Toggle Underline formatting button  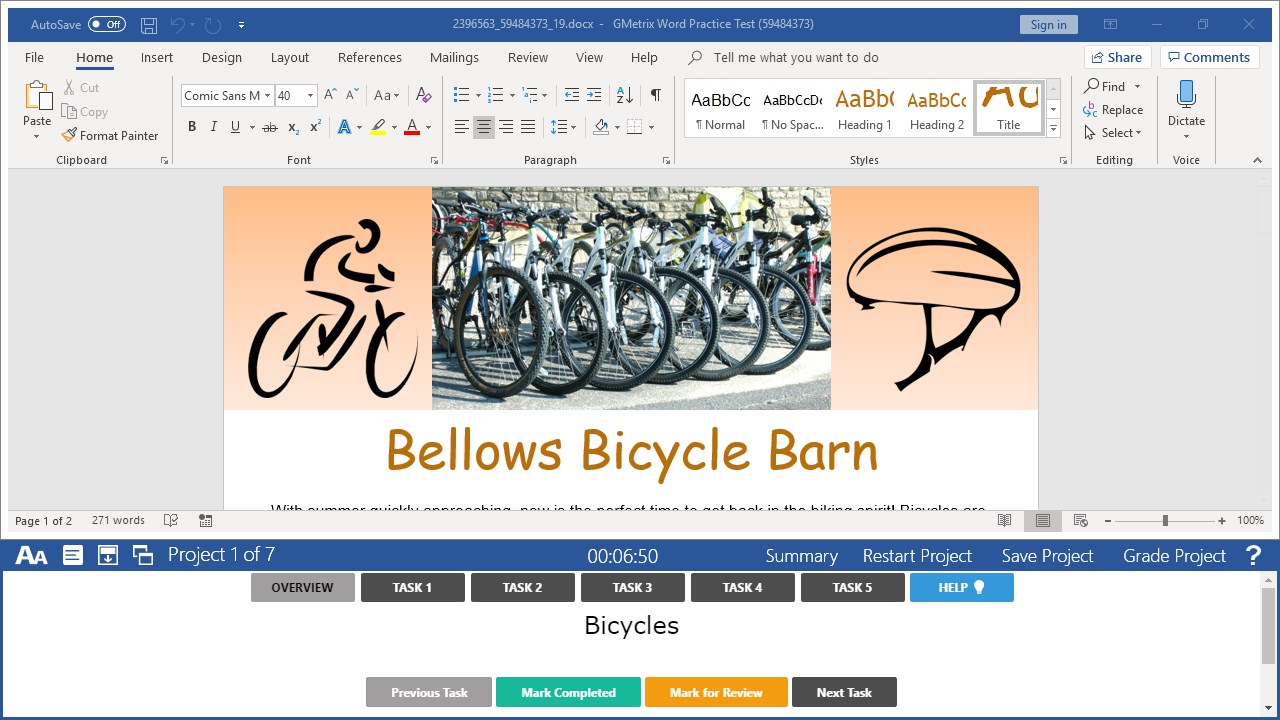235,127
